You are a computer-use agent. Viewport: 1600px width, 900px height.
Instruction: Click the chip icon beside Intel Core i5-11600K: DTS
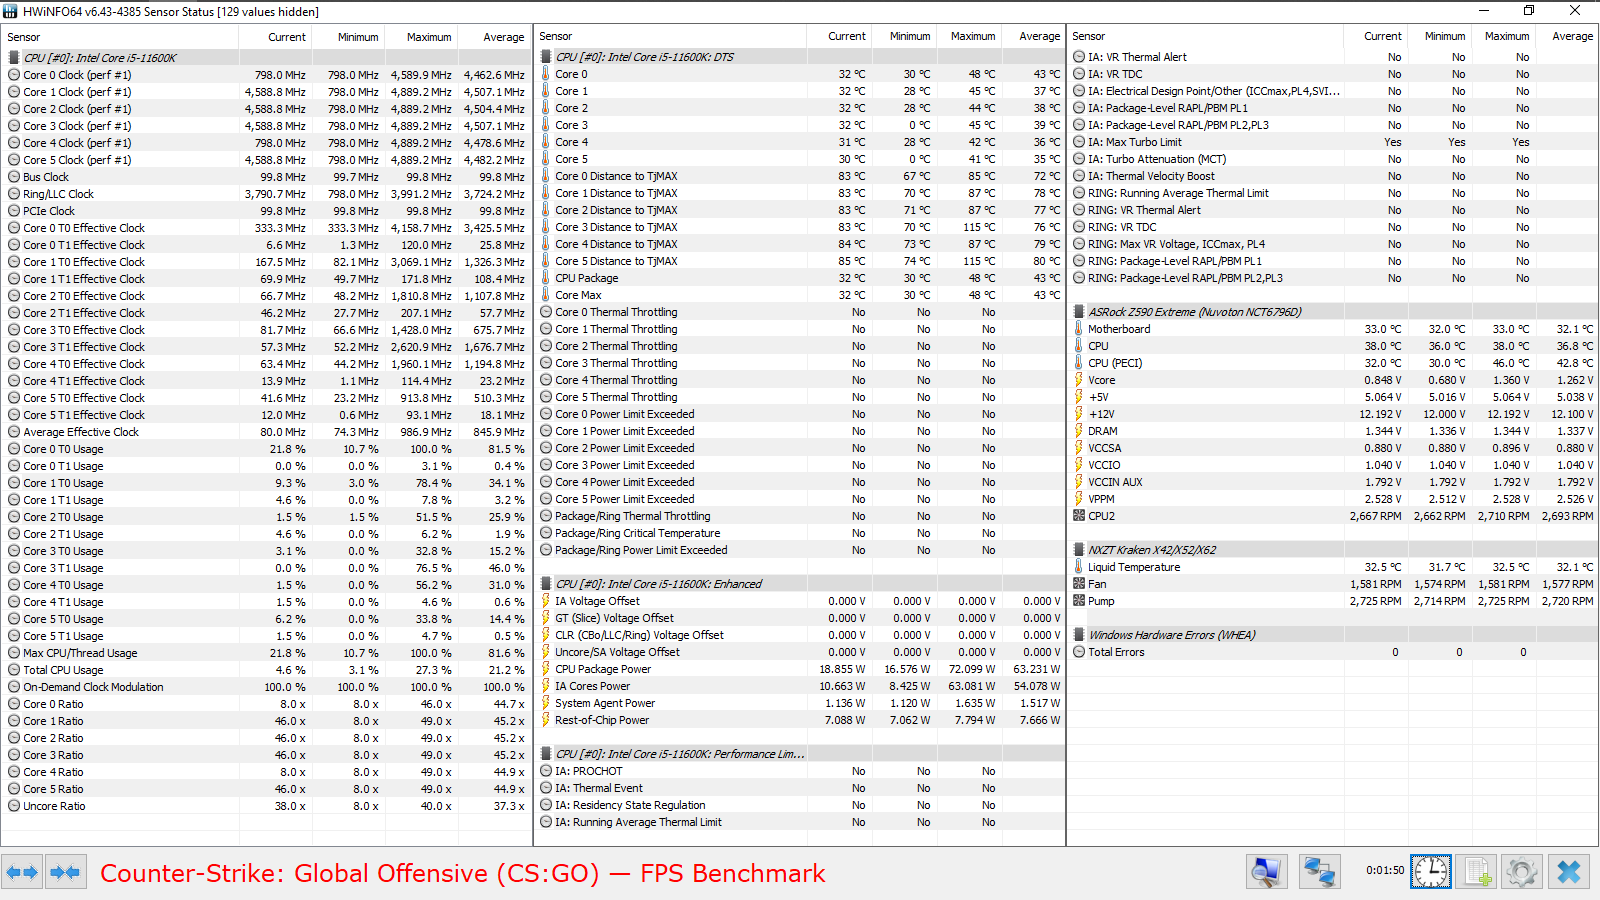click(x=546, y=57)
